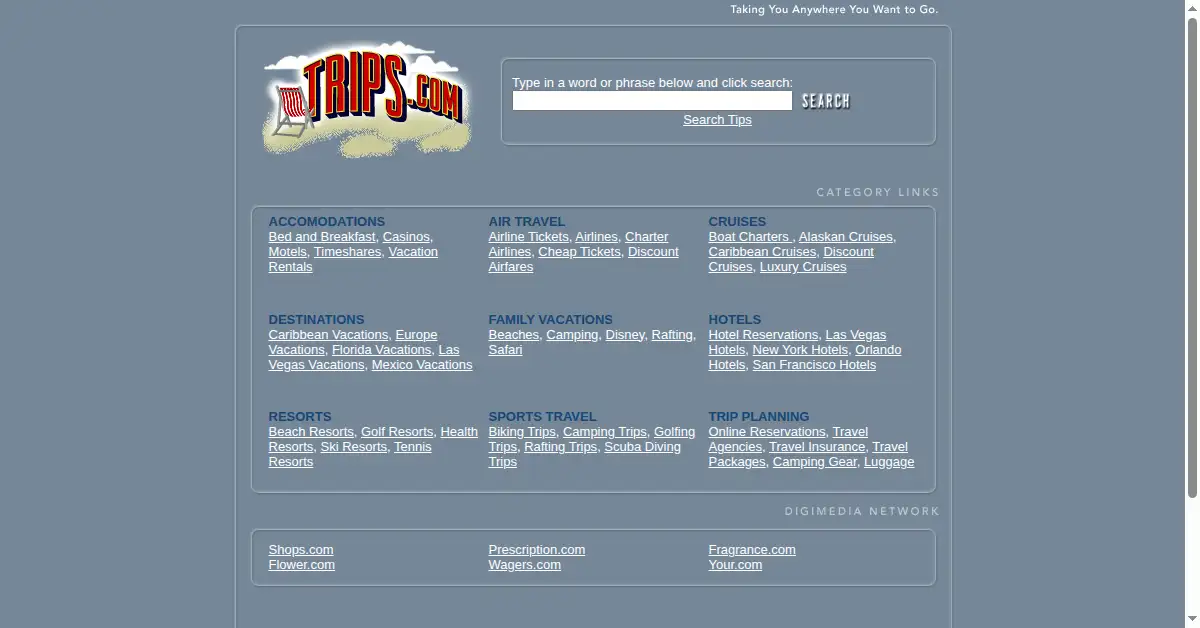
Task: Open the Caribbean Vacations link
Action: pos(328,335)
